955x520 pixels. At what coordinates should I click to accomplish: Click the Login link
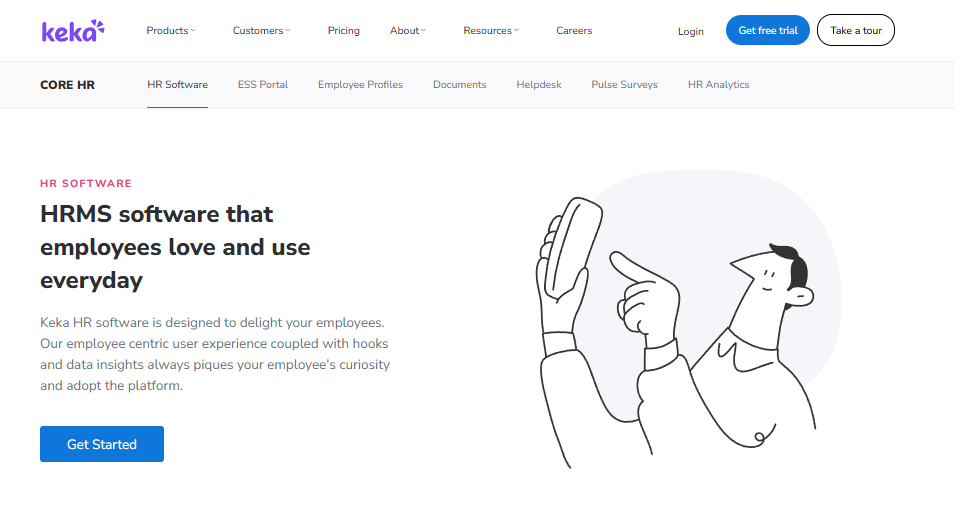pos(691,31)
